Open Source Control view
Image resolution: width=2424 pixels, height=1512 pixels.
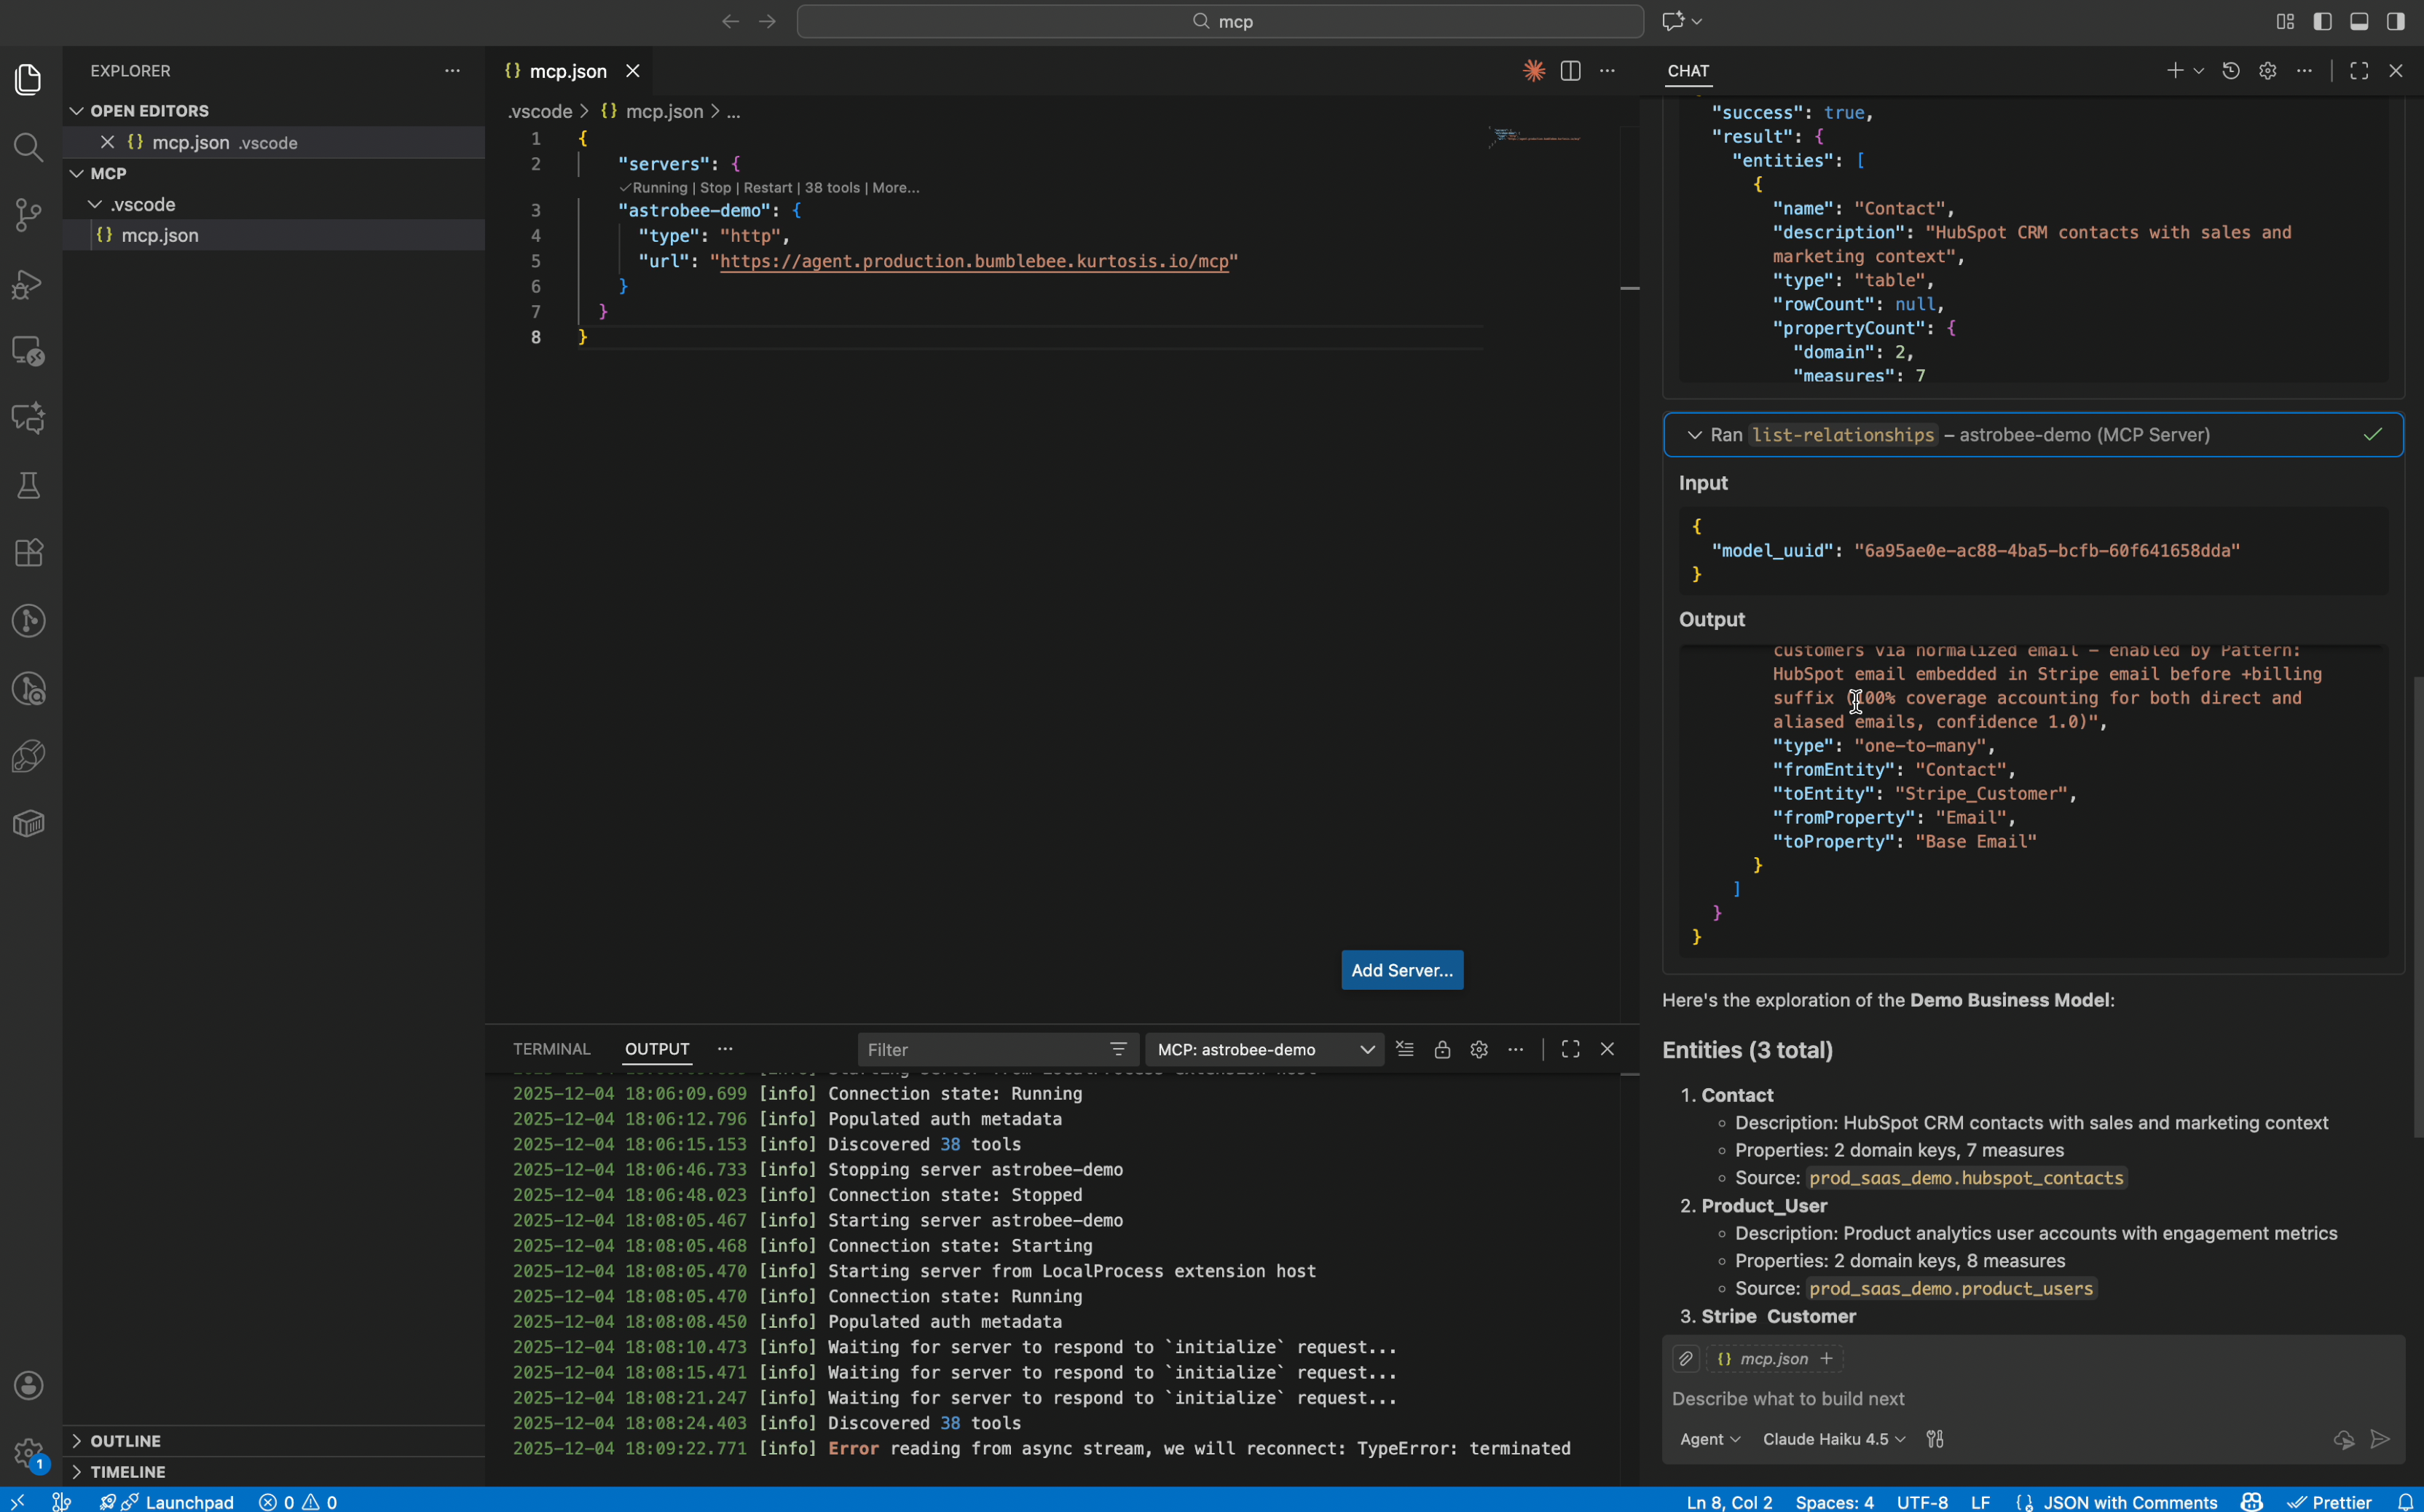[28, 215]
